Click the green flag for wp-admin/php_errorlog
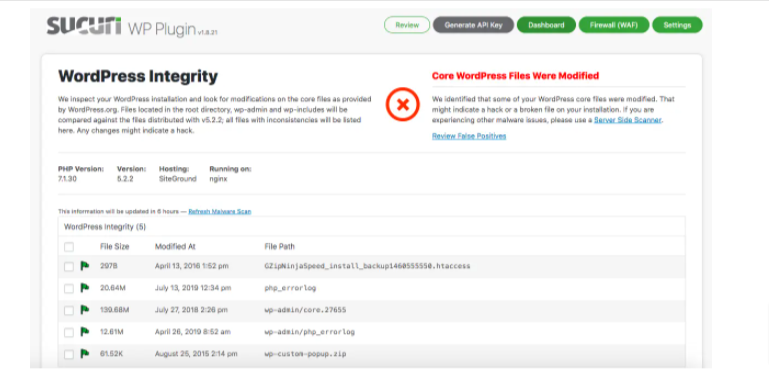The width and height of the screenshot is (769, 376). 85,332
